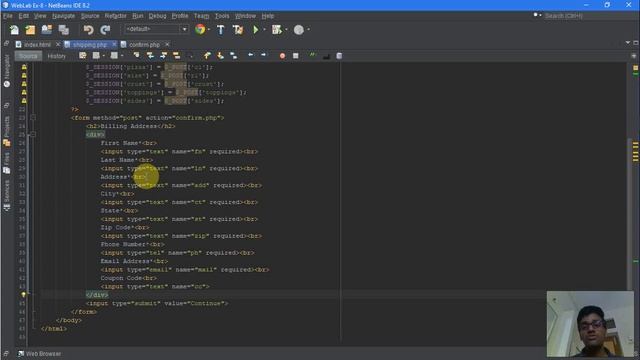Click the last editor toolbar icon
The height and width of the screenshot is (360, 640).
click(x=339, y=56)
